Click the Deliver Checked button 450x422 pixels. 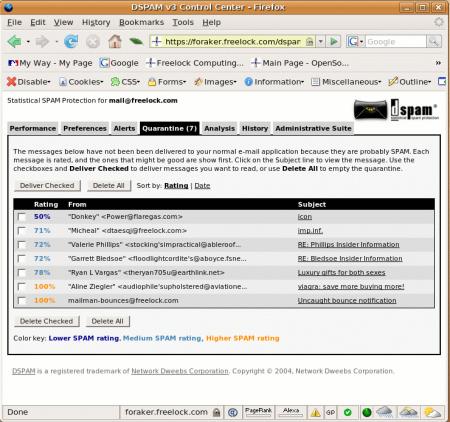47,186
